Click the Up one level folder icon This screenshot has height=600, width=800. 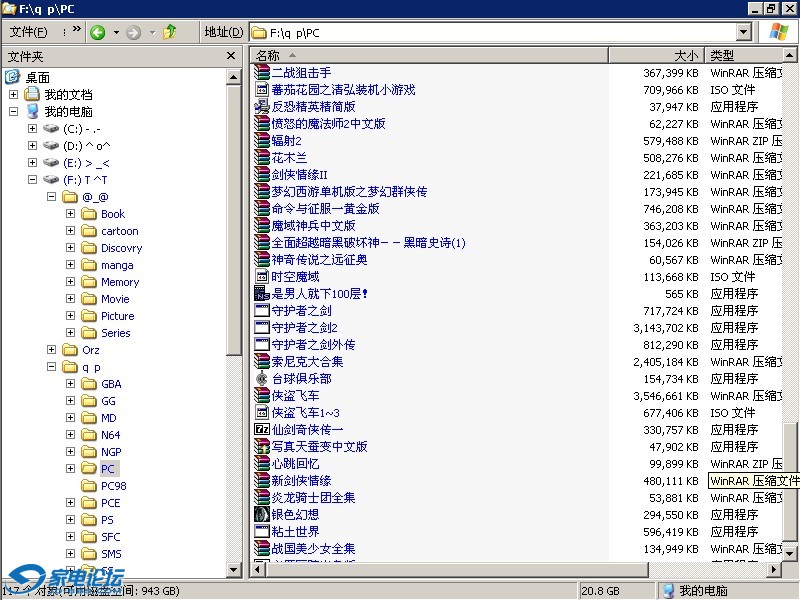pyautogui.click(x=170, y=32)
